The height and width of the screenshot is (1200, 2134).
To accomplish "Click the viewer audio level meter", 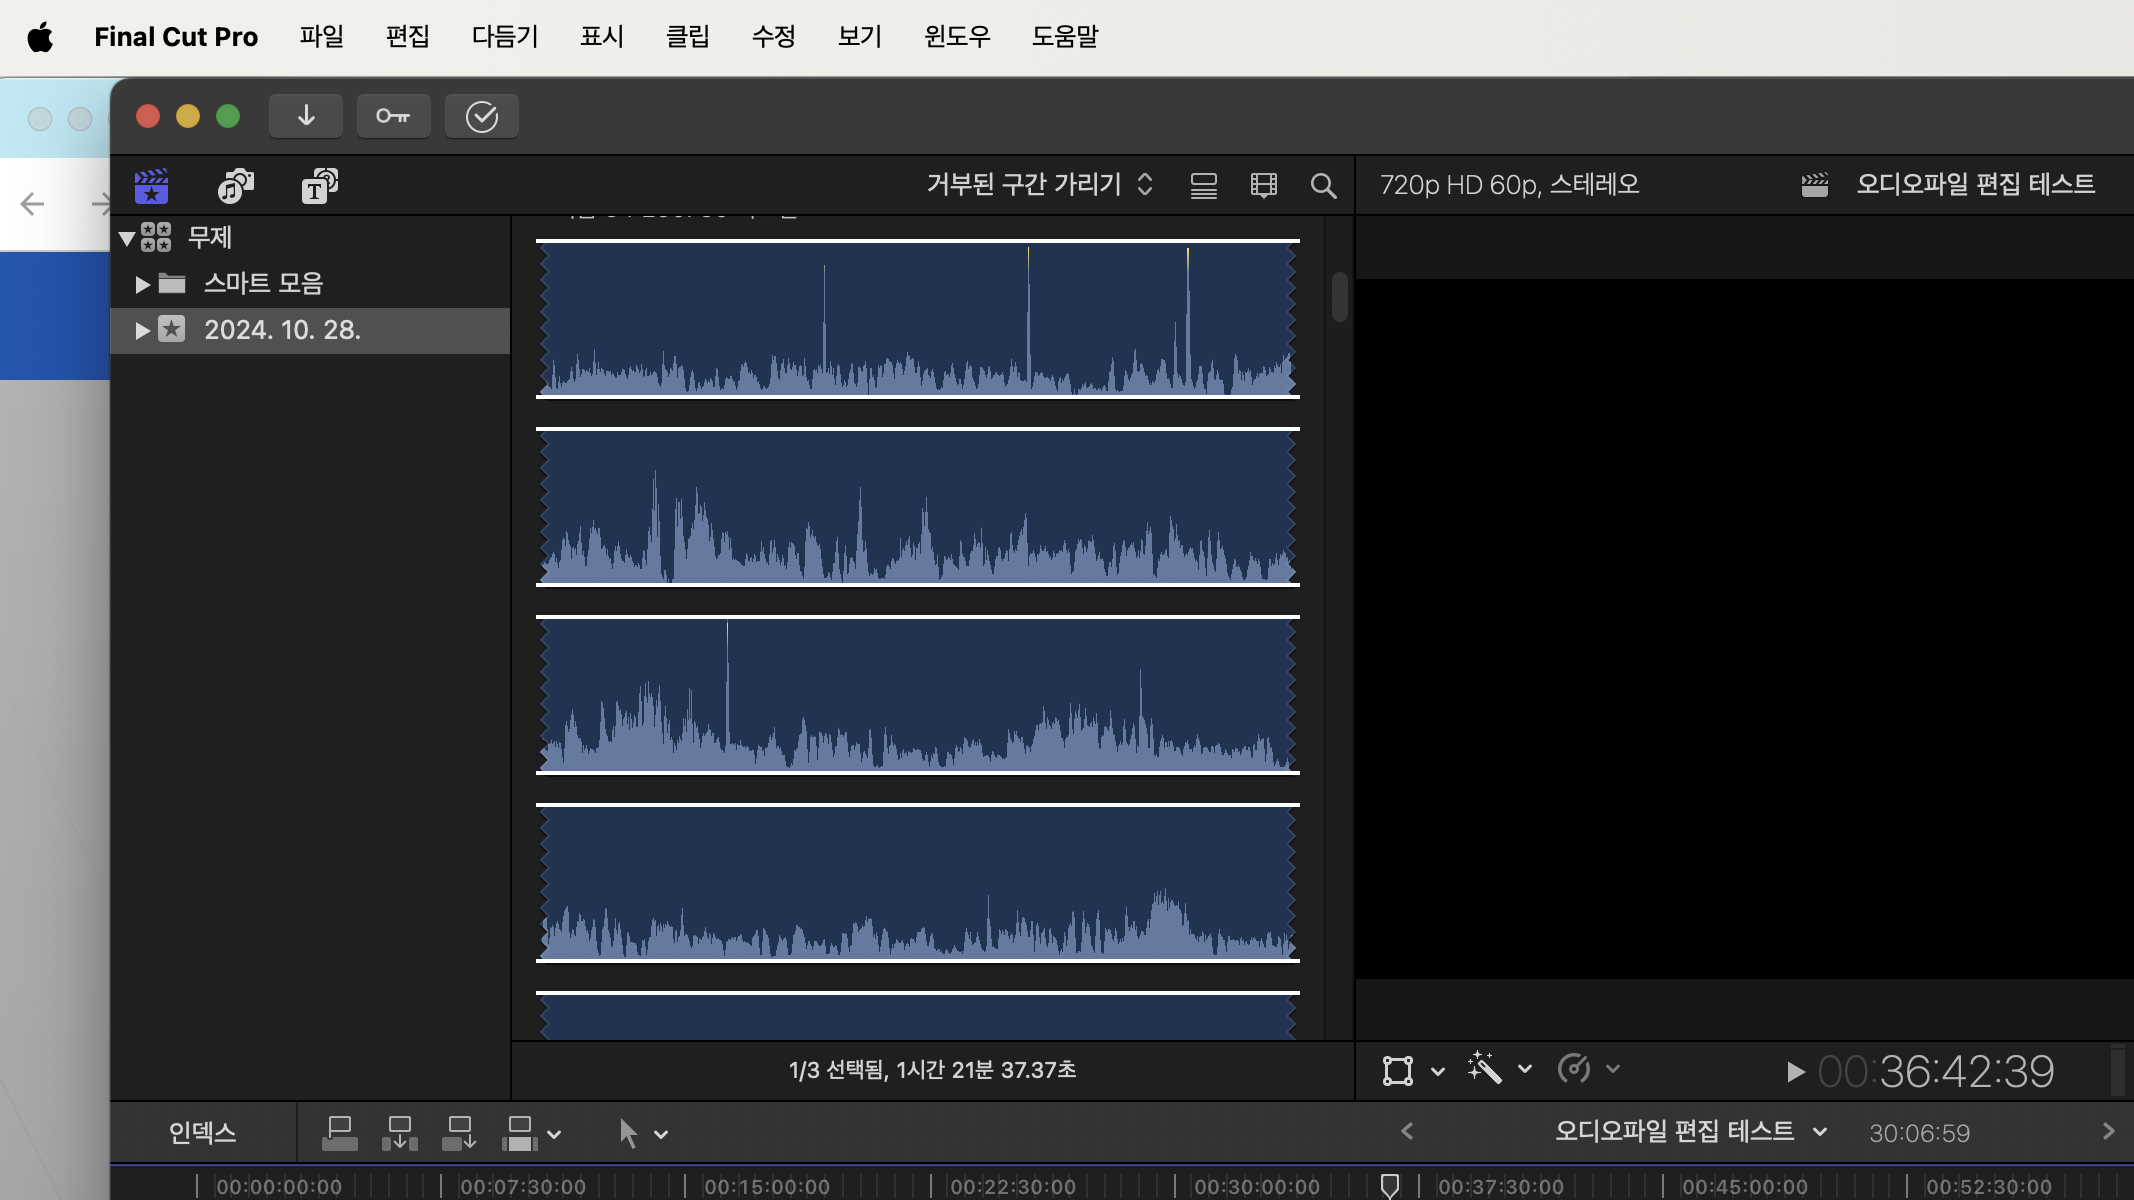I will pos(2118,1071).
